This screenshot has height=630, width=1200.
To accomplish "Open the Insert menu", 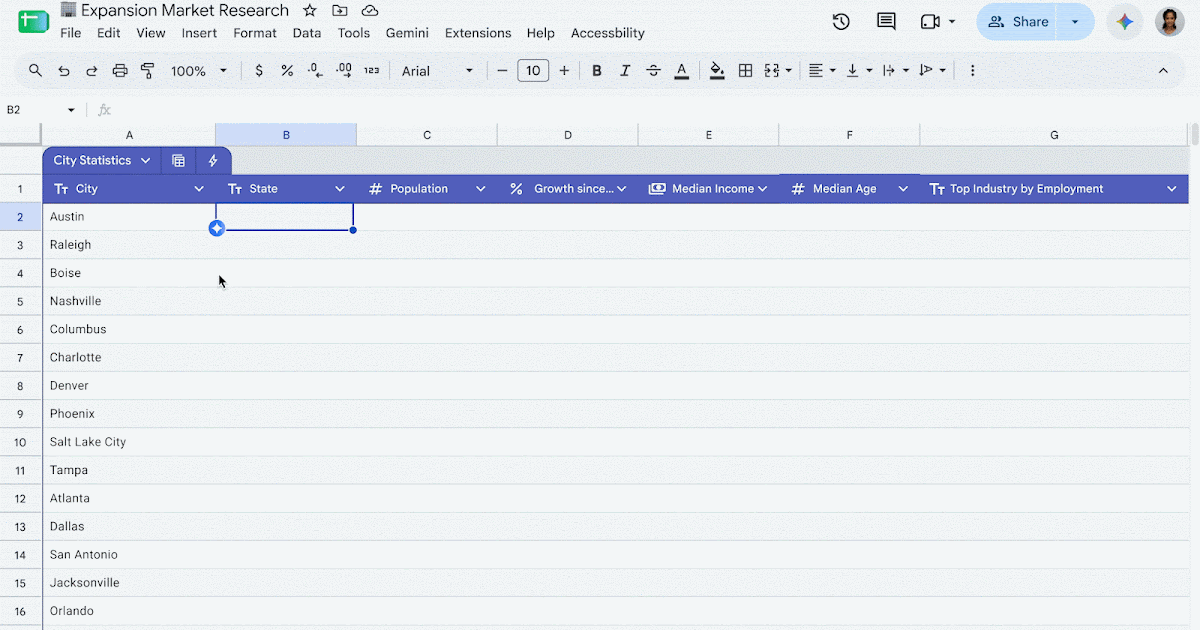I will (x=199, y=33).
